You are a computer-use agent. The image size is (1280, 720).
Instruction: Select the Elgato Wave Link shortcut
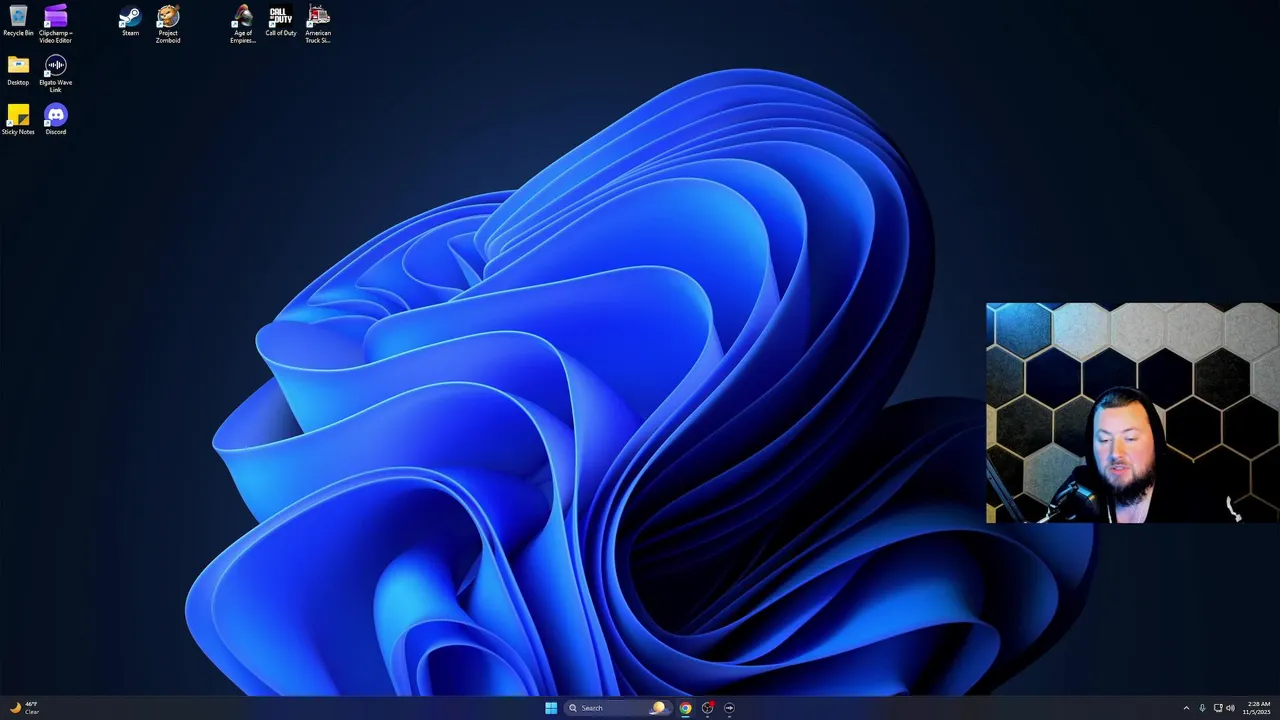pos(56,74)
